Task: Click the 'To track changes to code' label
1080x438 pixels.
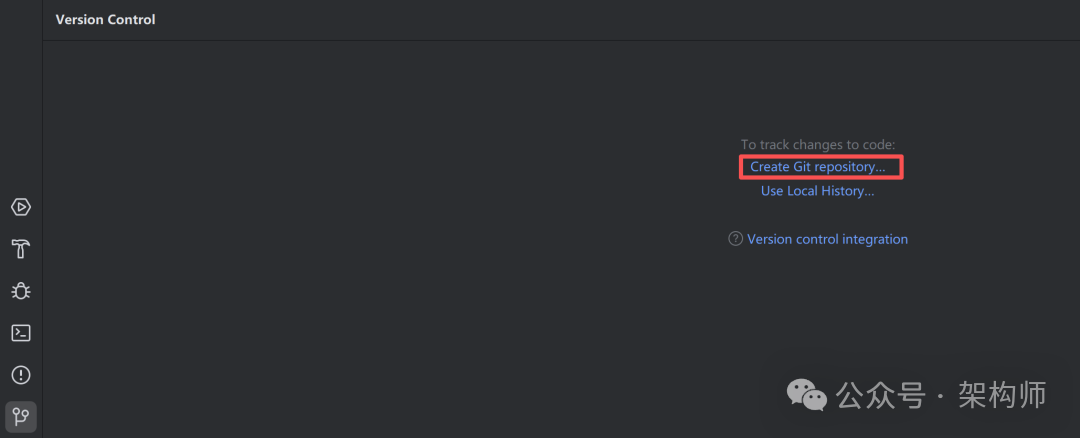Action: (818, 145)
